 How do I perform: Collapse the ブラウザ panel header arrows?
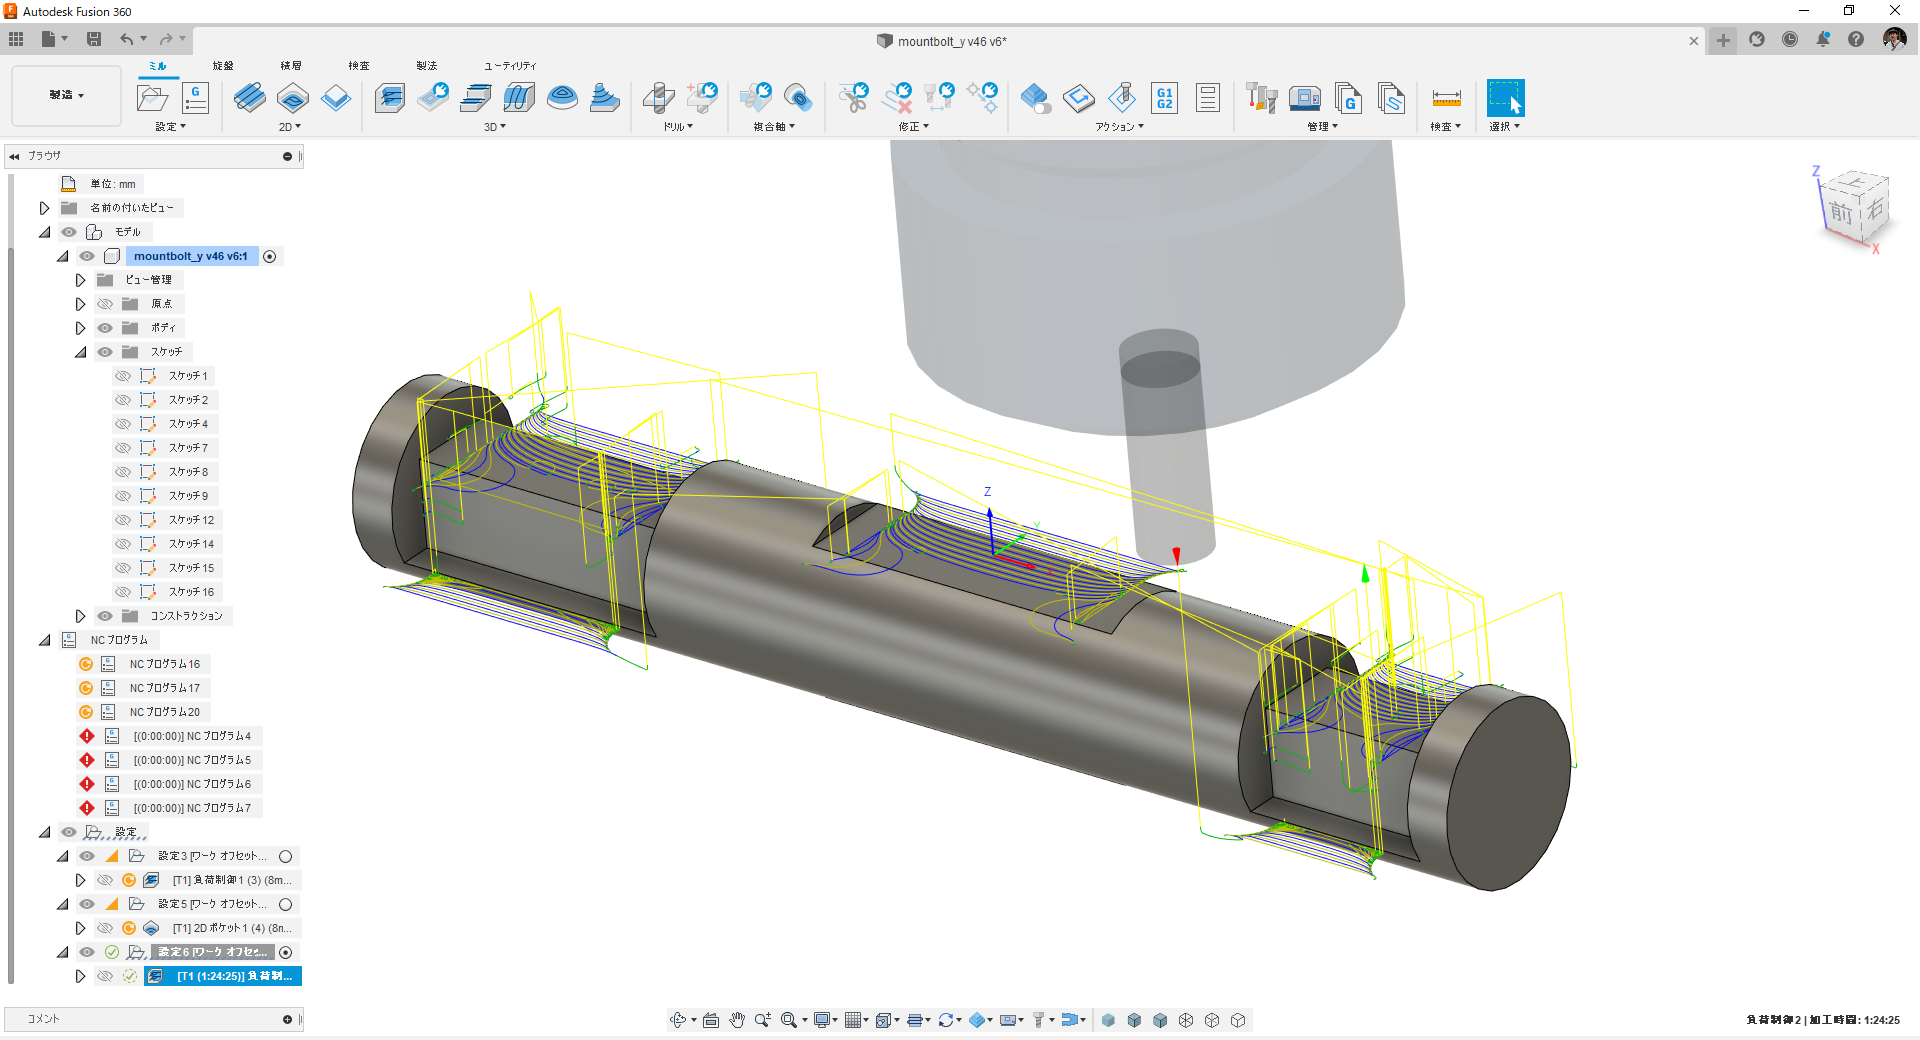(x=15, y=156)
